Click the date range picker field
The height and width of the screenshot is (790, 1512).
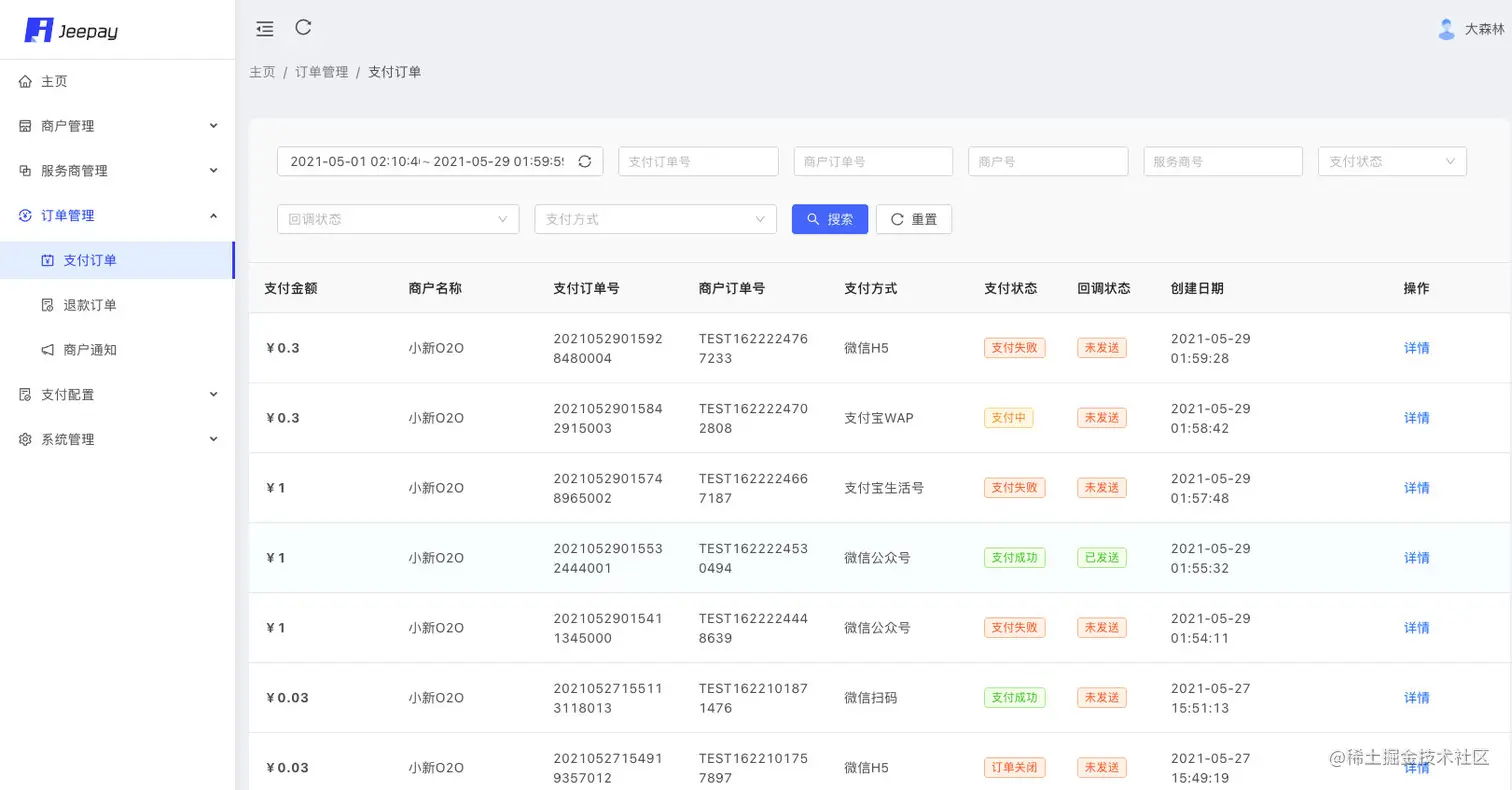tap(440, 161)
